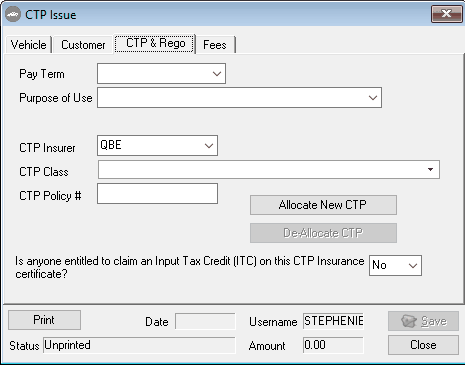This screenshot has width=465, height=366.
Task: Go to the Fees tab
Action: click(215, 45)
